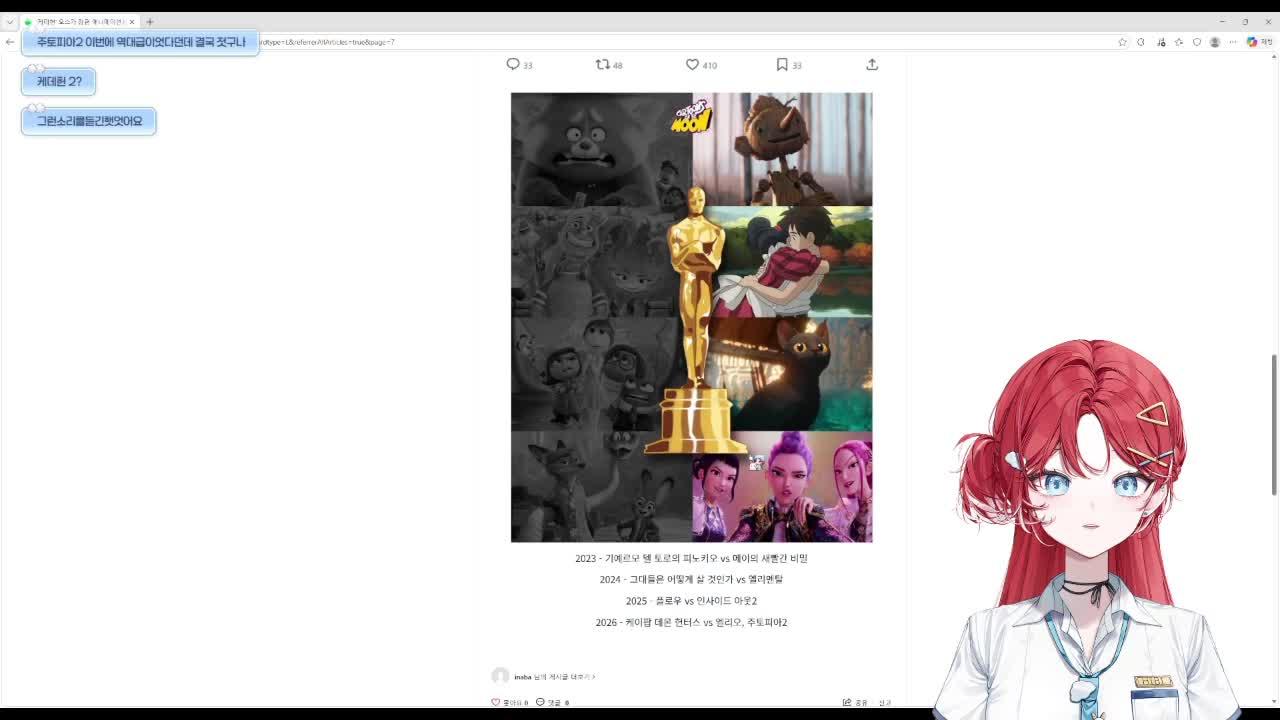The width and height of the screenshot is (1280, 720).
Task: Toggle like on the post with 410 likes
Action: coord(691,64)
